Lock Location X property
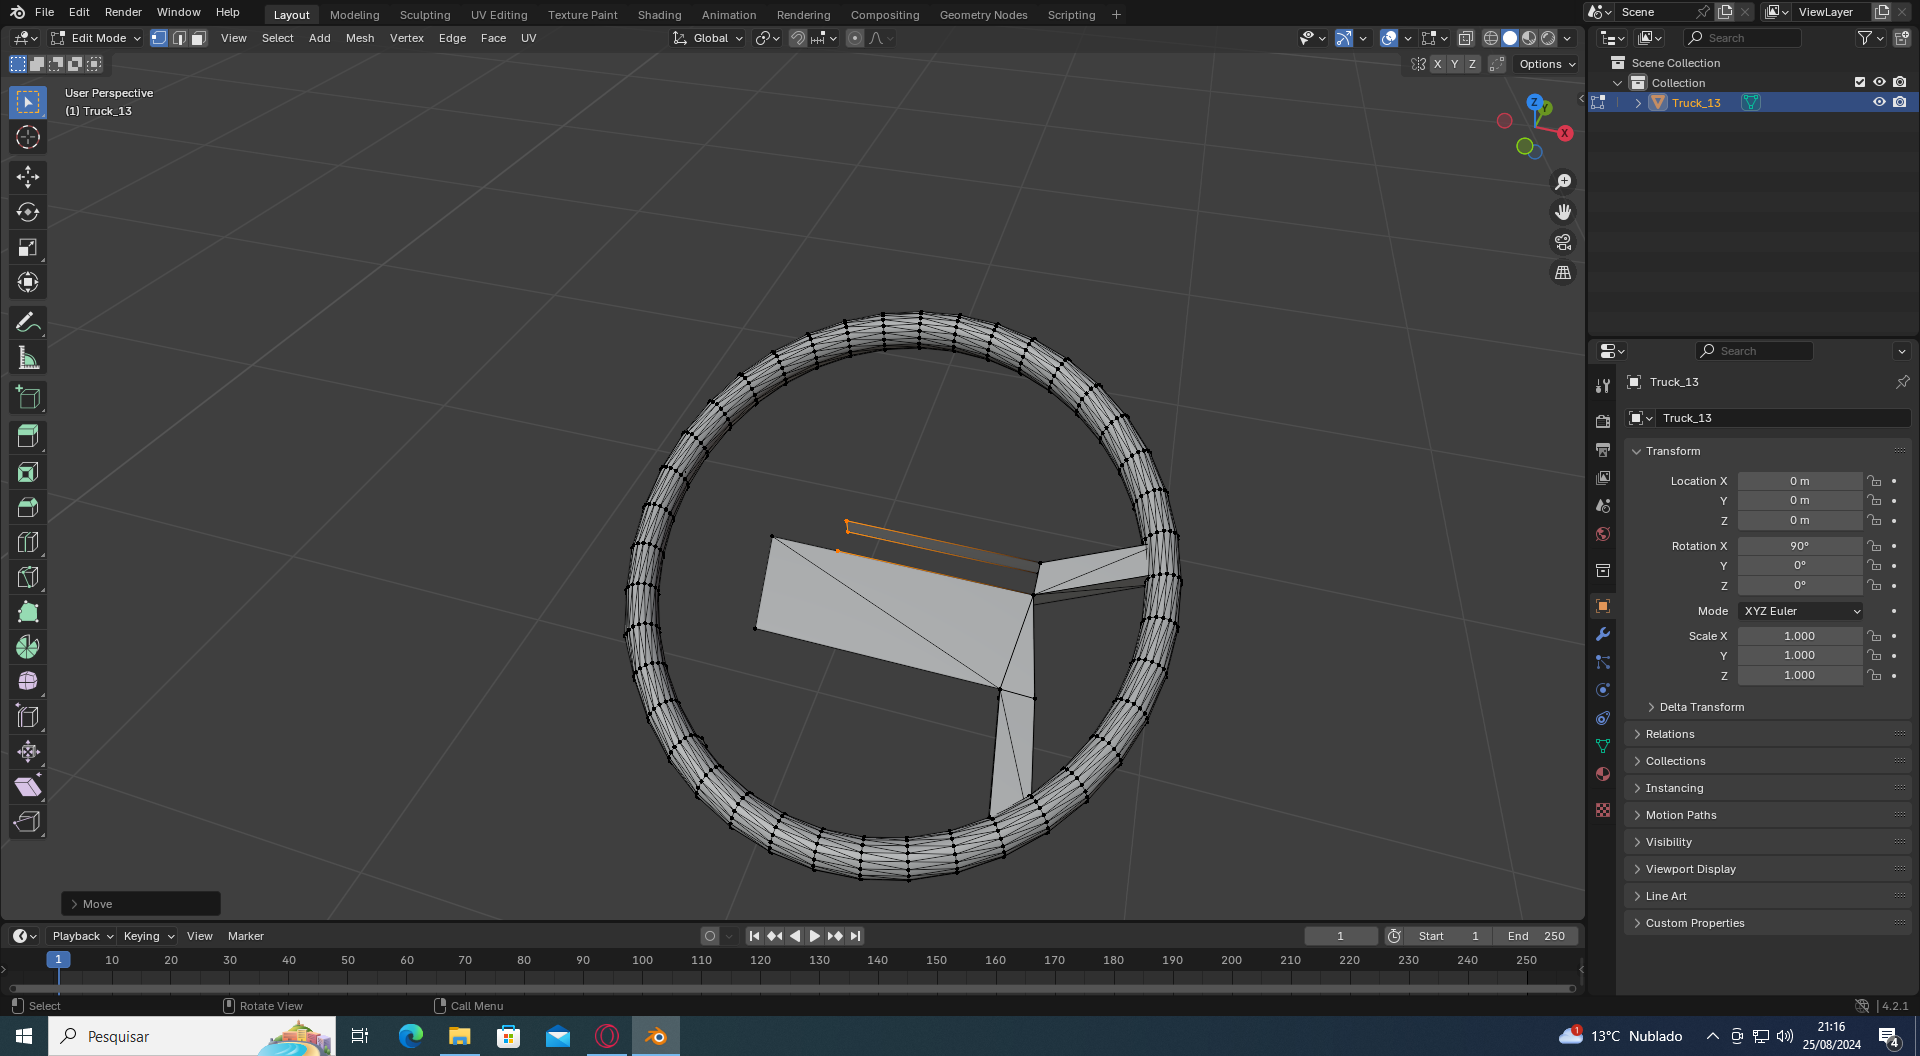Viewport: 1920px width, 1056px height. pyautogui.click(x=1875, y=481)
